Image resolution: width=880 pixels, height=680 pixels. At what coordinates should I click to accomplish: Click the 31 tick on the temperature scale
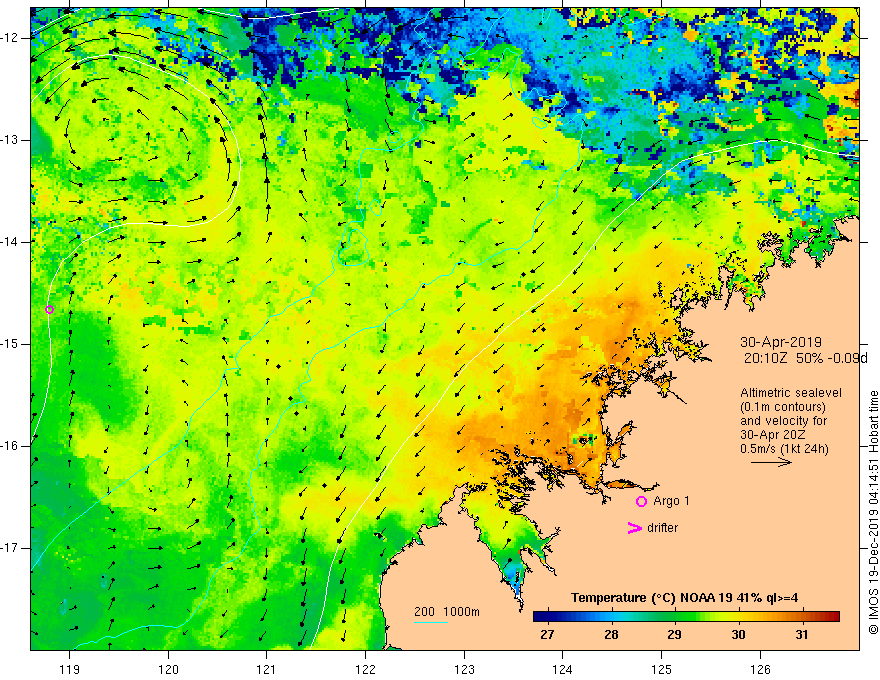click(802, 635)
